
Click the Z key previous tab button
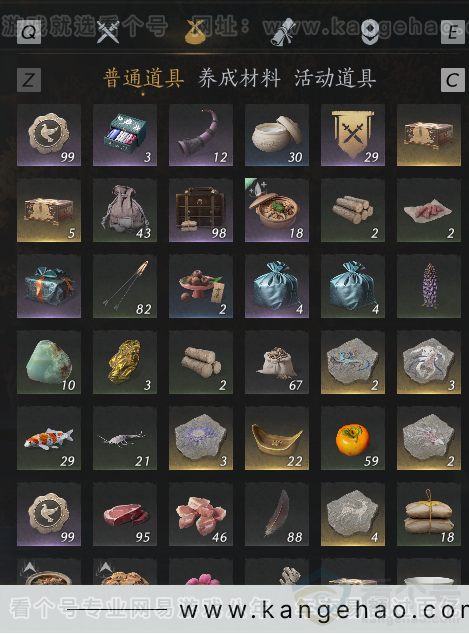pyautogui.click(x=29, y=80)
